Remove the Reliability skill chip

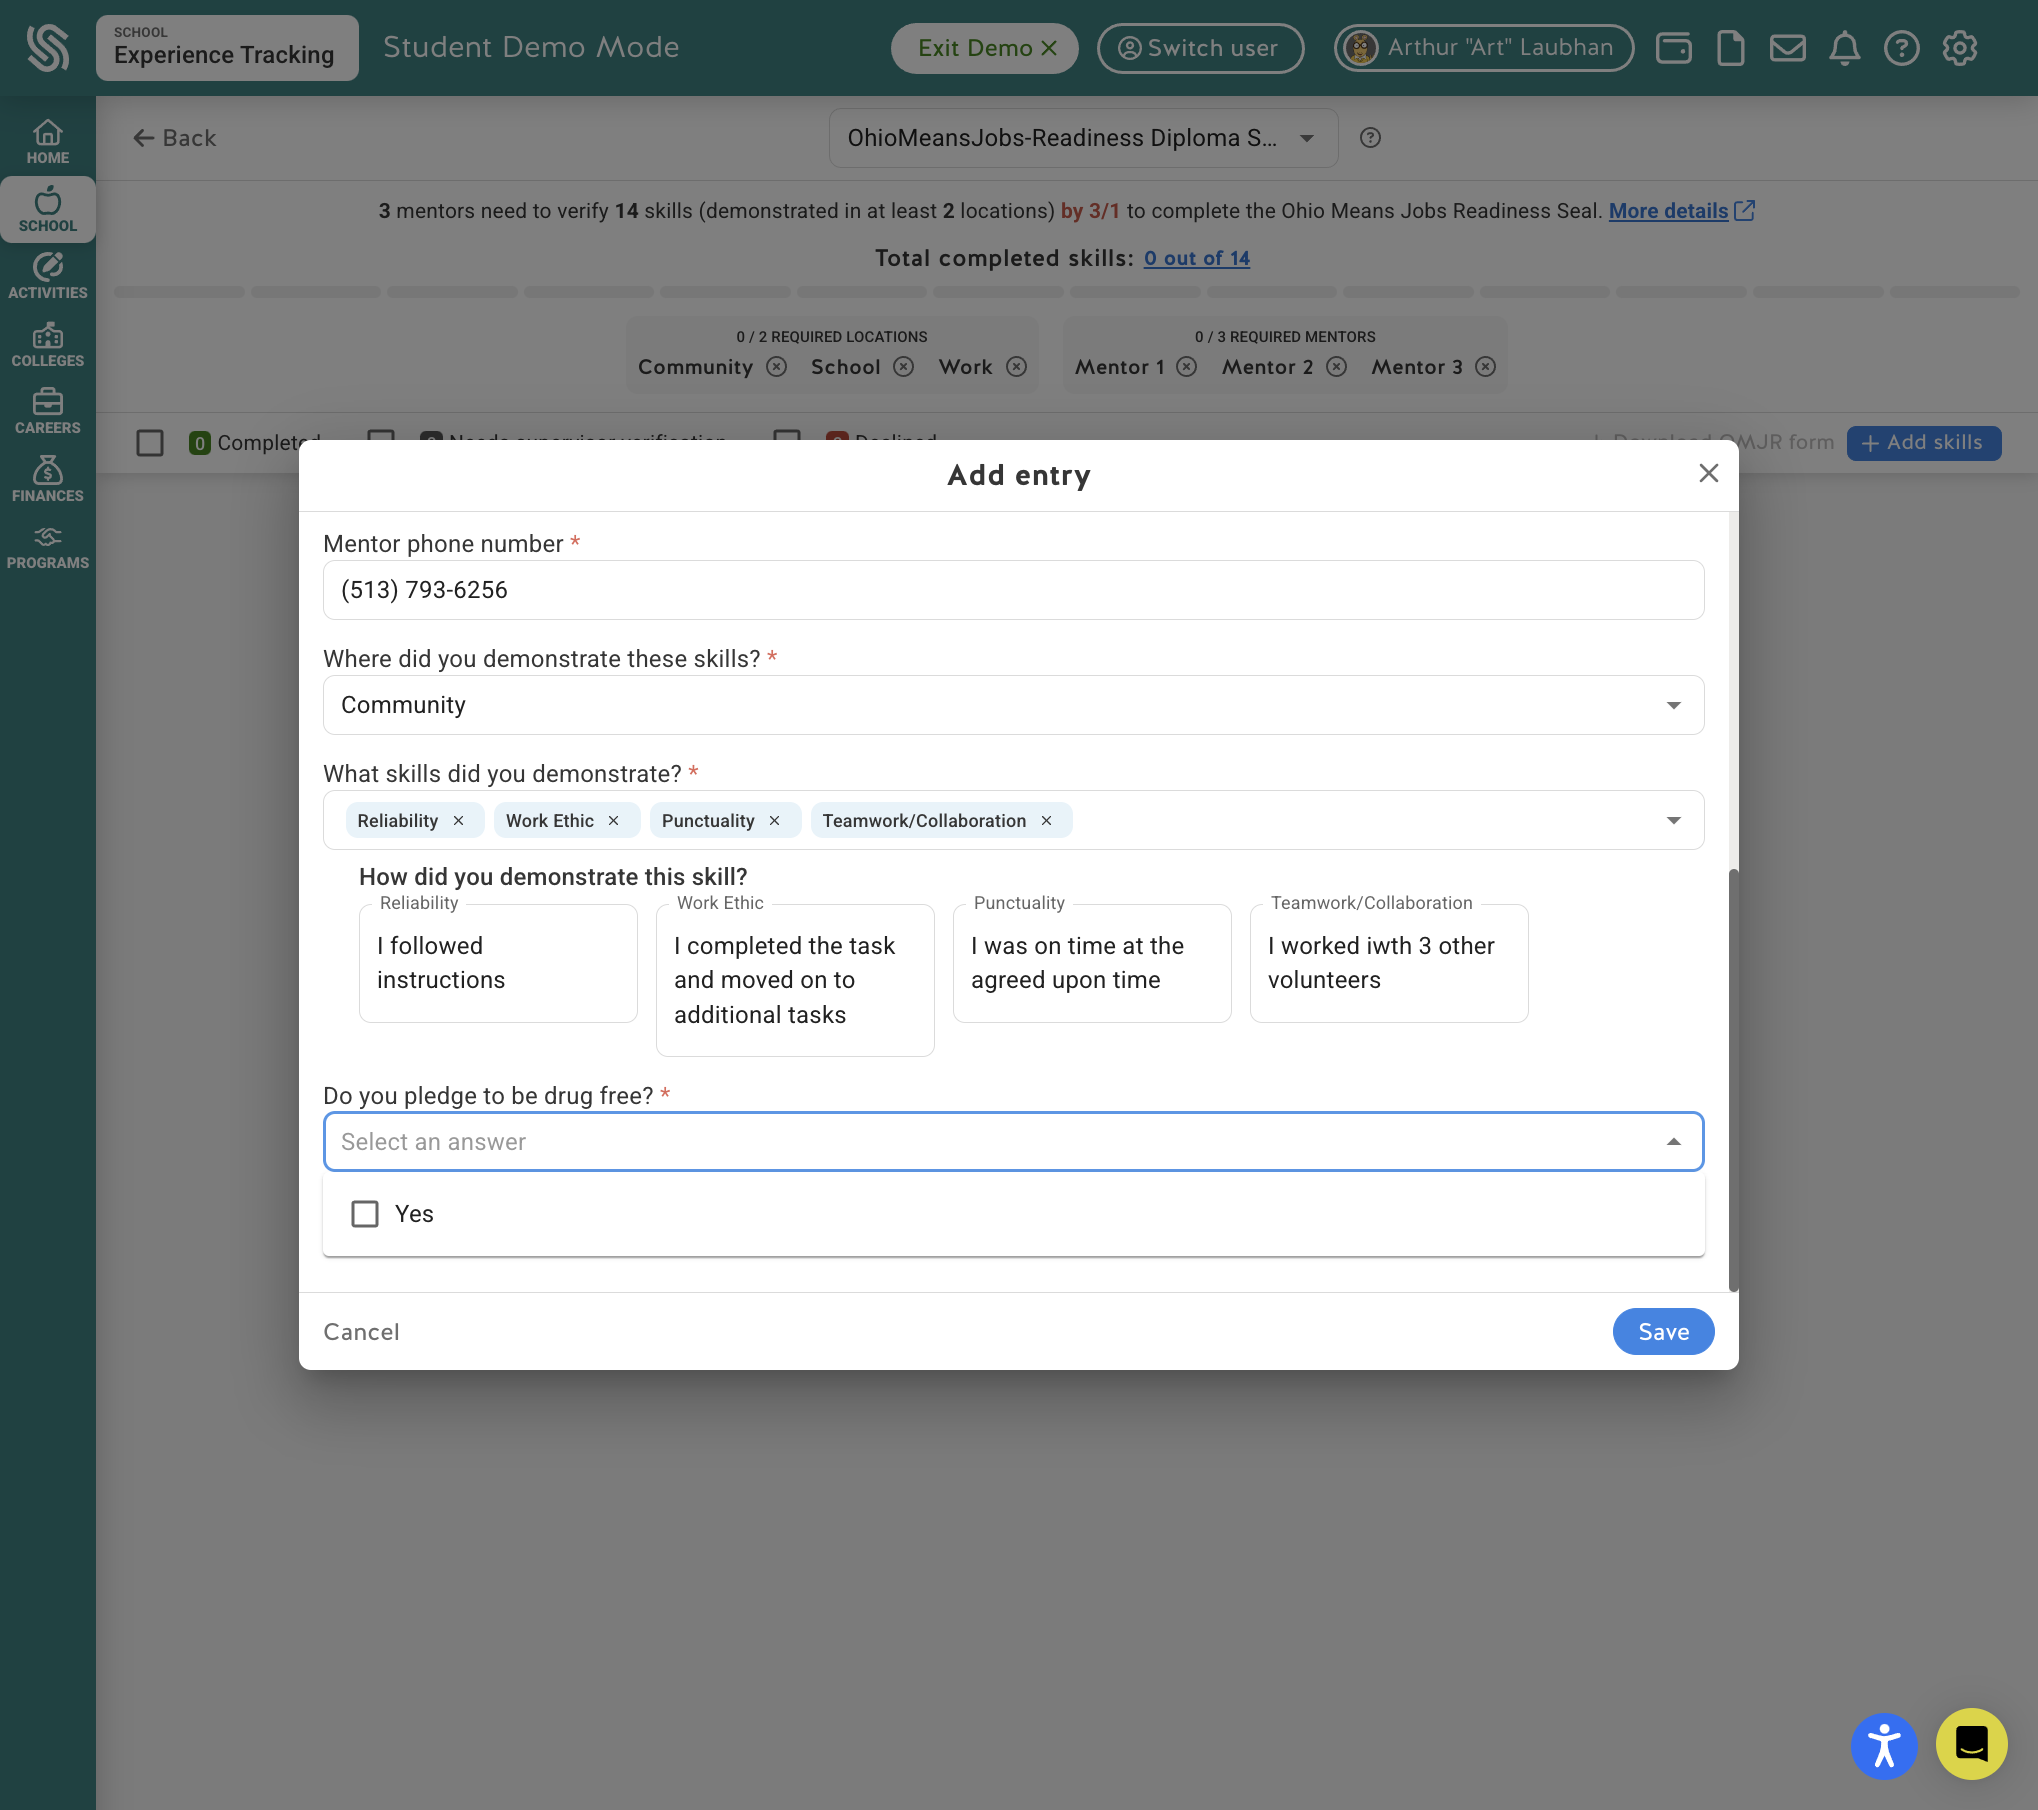(x=458, y=821)
